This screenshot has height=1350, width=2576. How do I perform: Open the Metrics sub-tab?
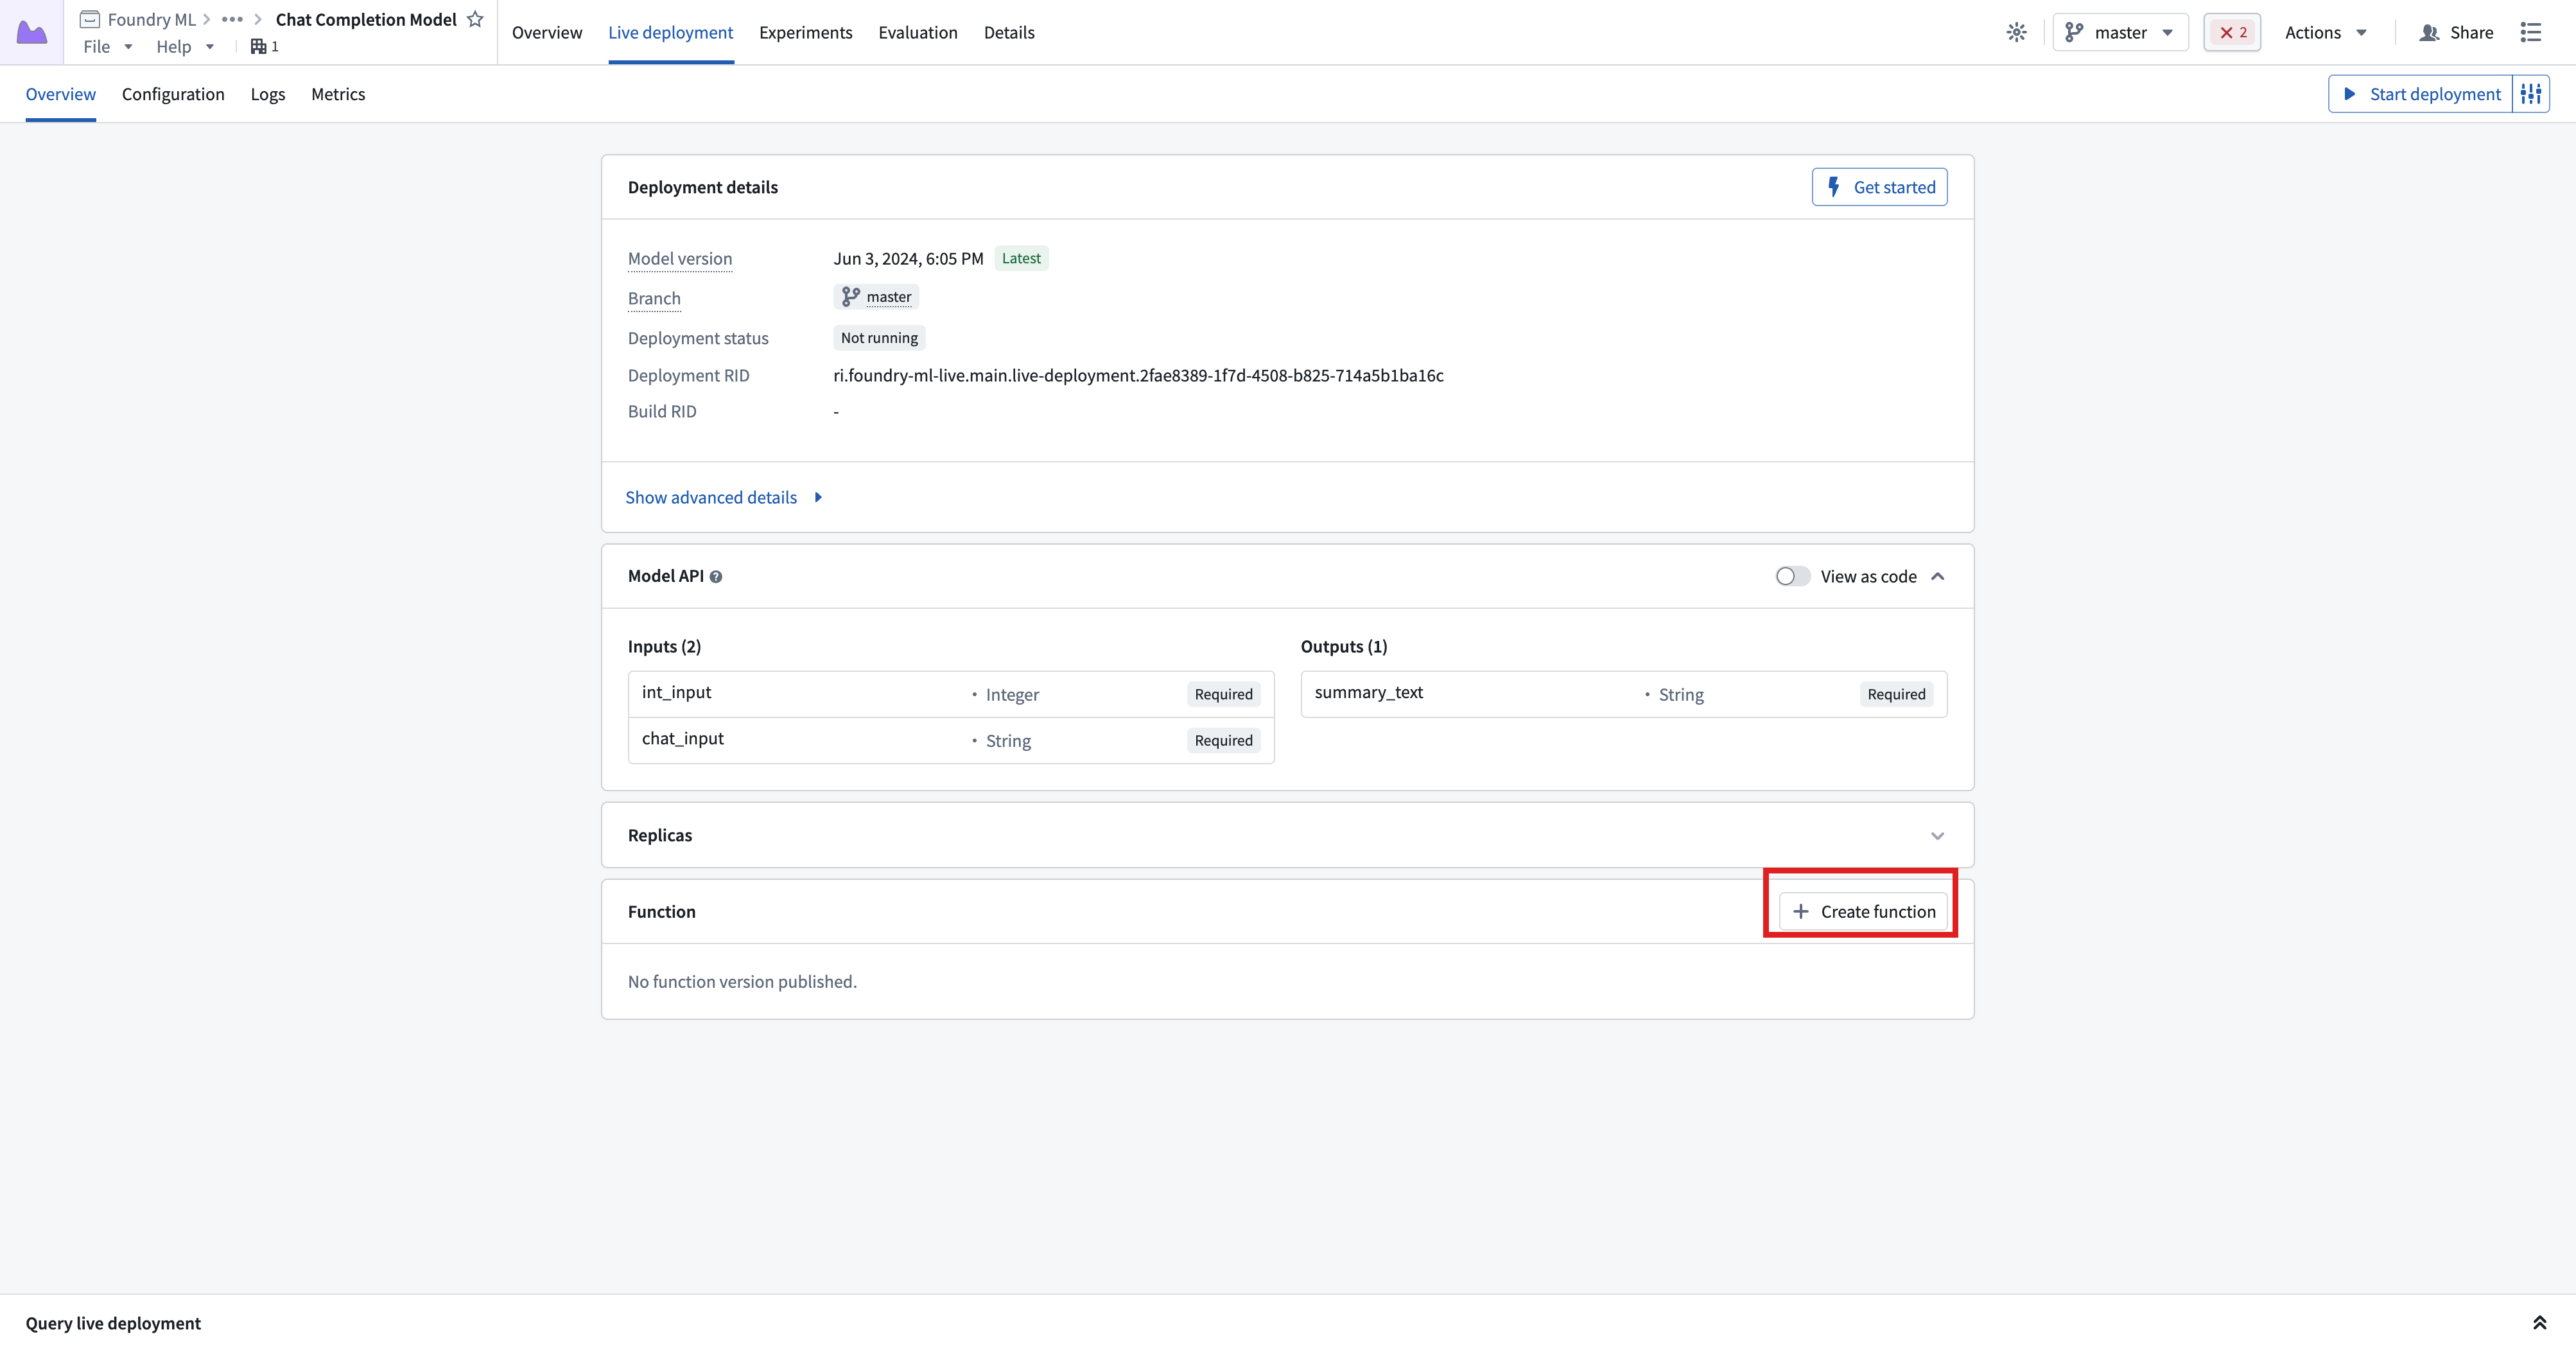[338, 94]
